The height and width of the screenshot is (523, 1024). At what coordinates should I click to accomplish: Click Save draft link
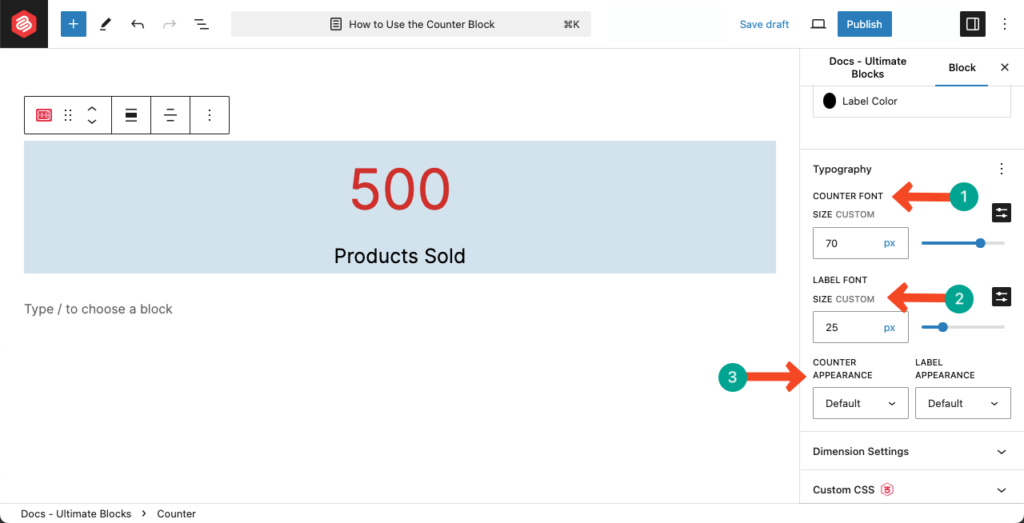coord(764,24)
